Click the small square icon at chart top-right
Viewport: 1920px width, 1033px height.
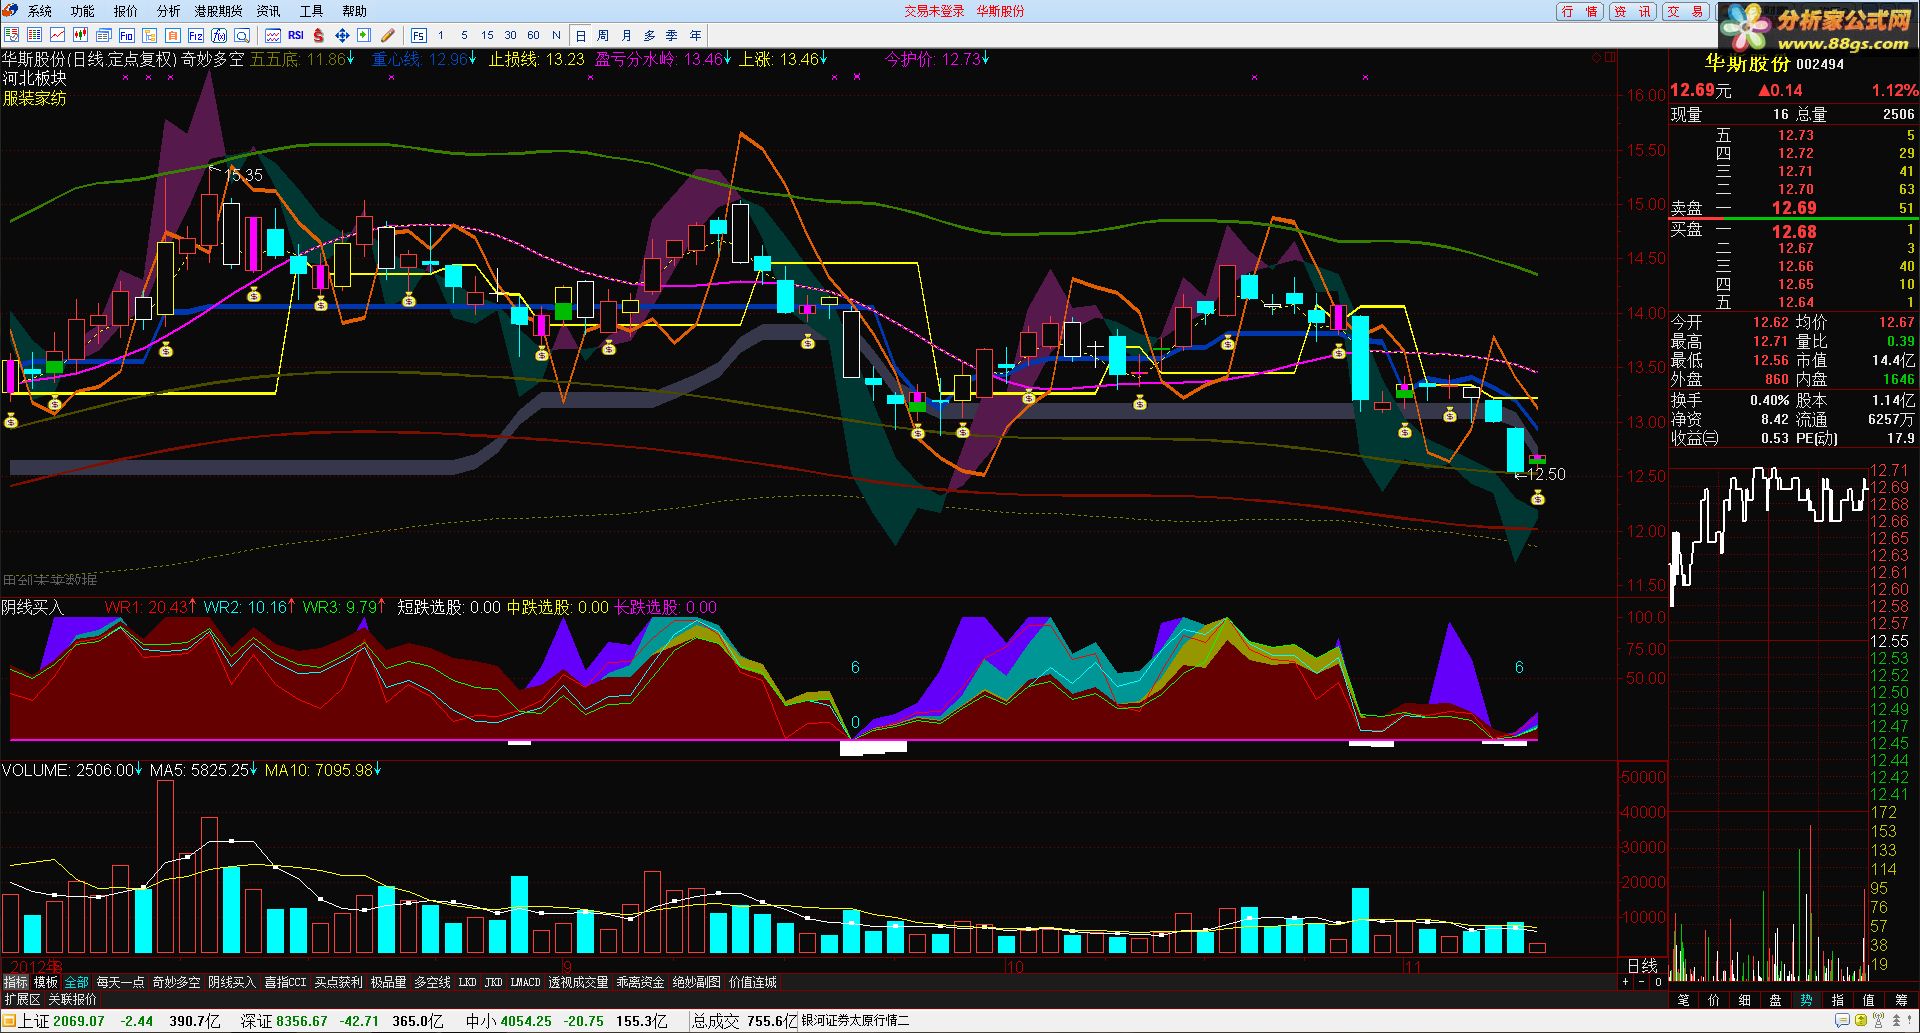[1610, 57]
